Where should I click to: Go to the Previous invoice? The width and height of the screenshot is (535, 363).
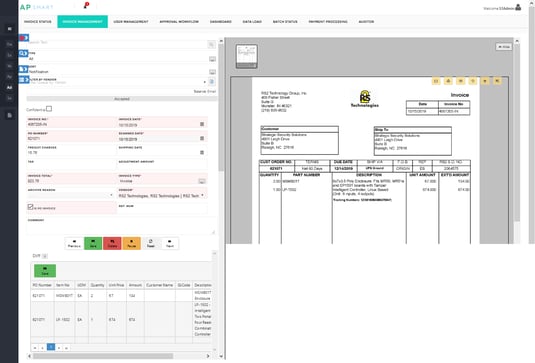pos(74,243)
